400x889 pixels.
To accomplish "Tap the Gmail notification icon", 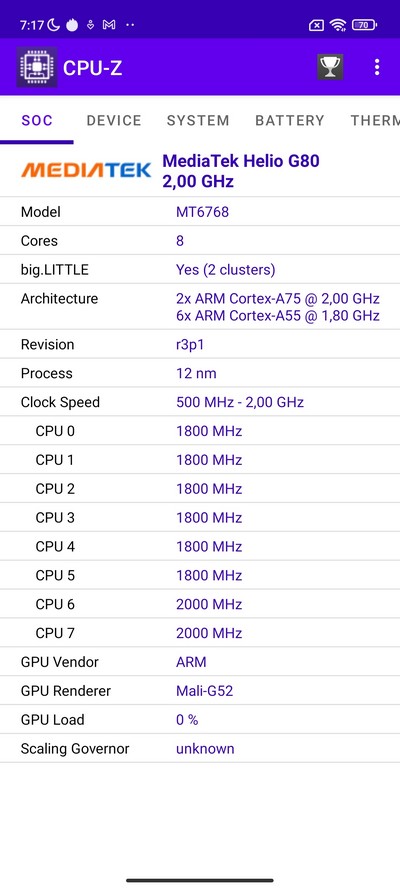I will [x=109, y=25].
